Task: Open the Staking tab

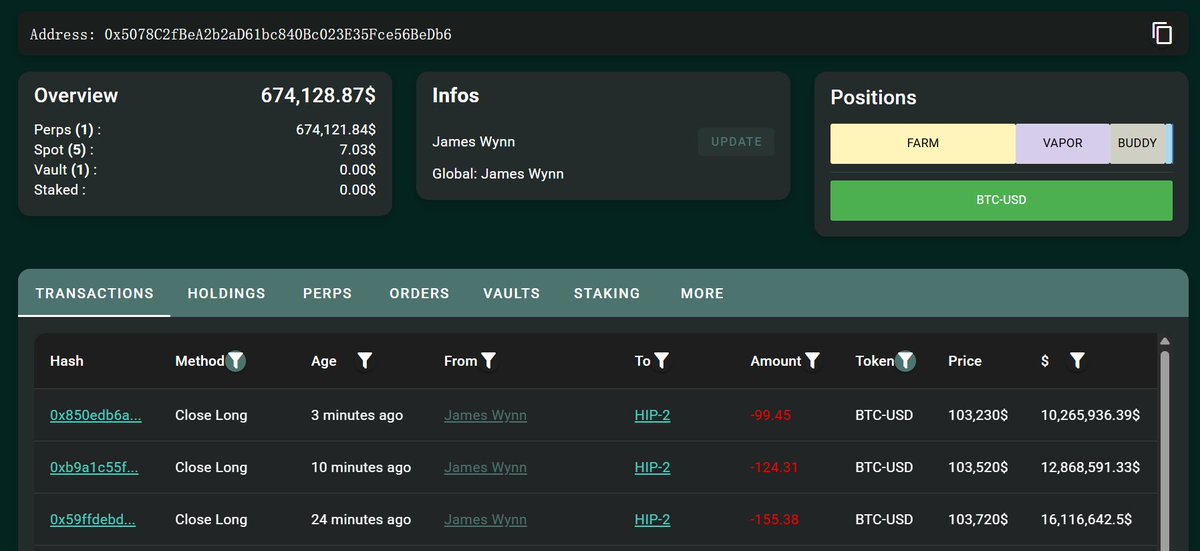Action: pos(607,293)
